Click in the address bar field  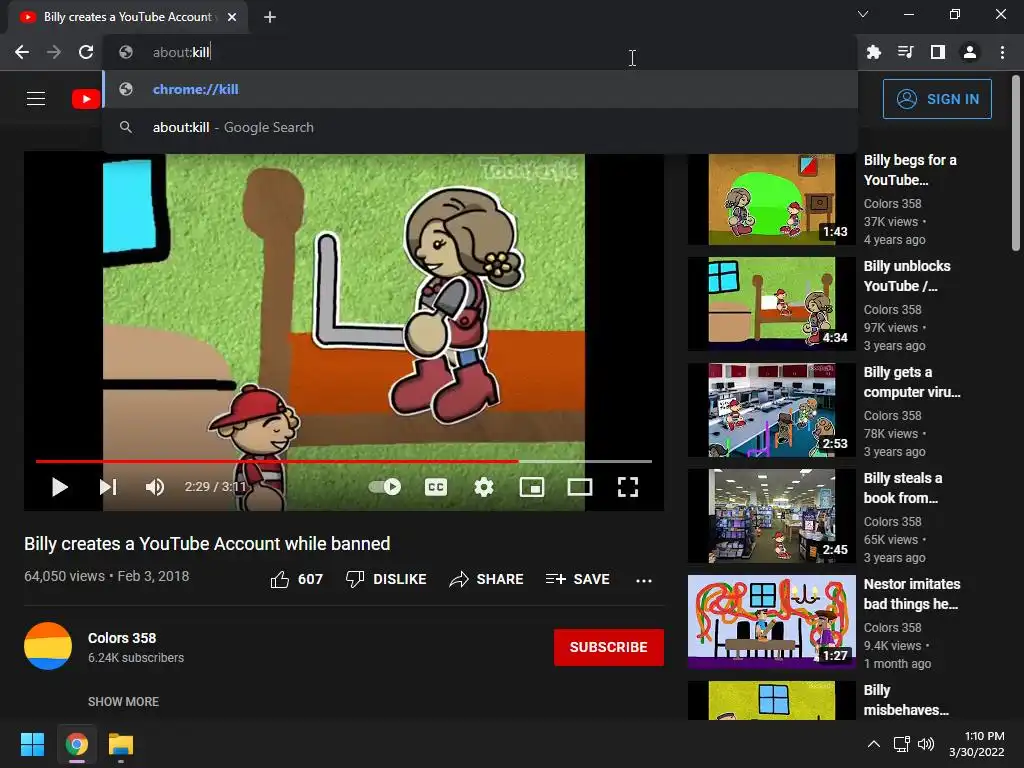(x=480, y=52)
